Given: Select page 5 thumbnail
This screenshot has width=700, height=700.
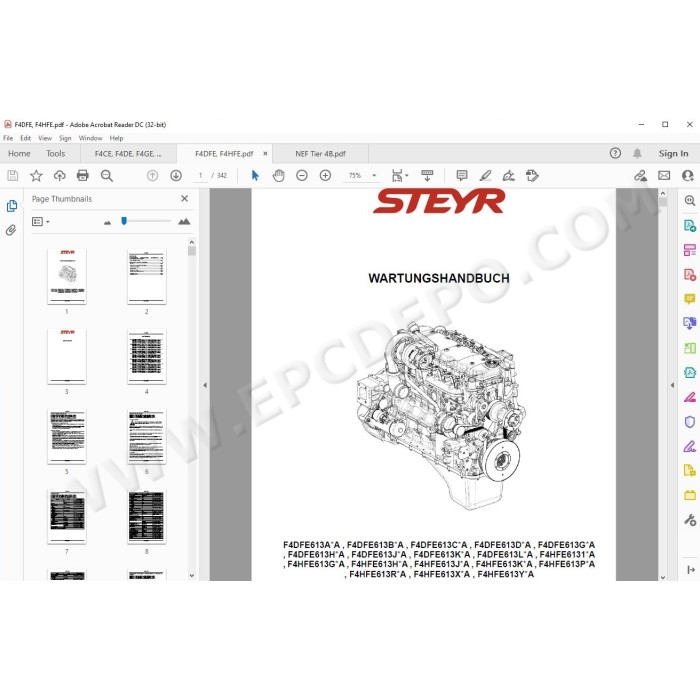Looking at the screenshot, I should coord(67,437).
